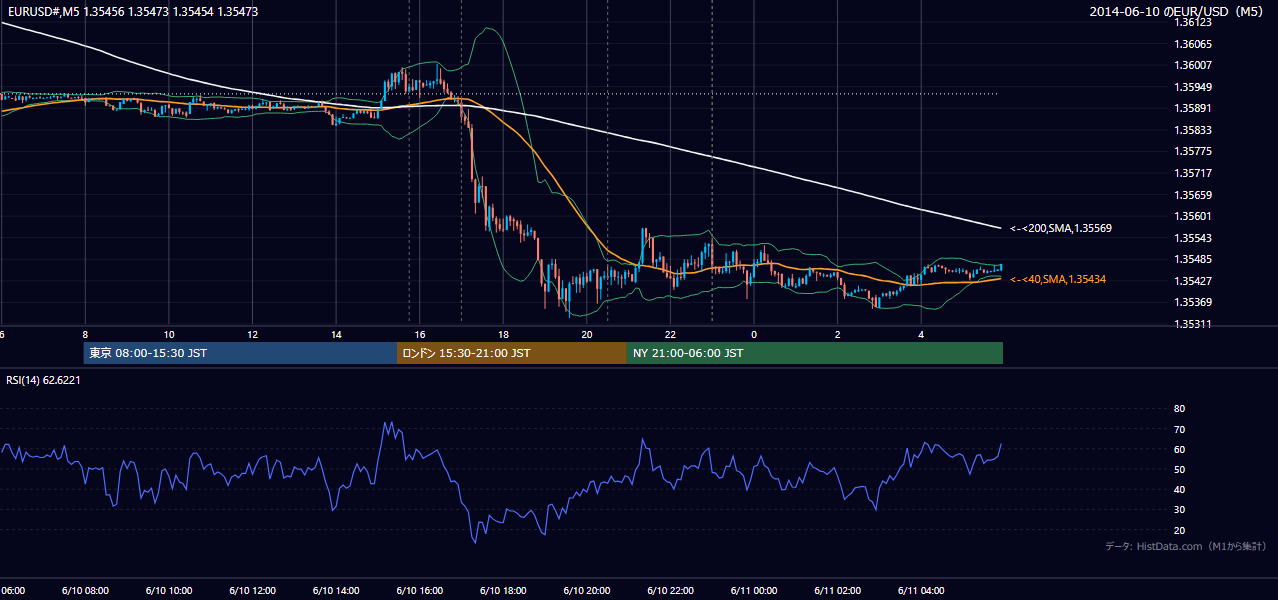Click price axis label 1.35891
The height and width of the screenshot is (600, 1278).
[x=1193, y=108]
